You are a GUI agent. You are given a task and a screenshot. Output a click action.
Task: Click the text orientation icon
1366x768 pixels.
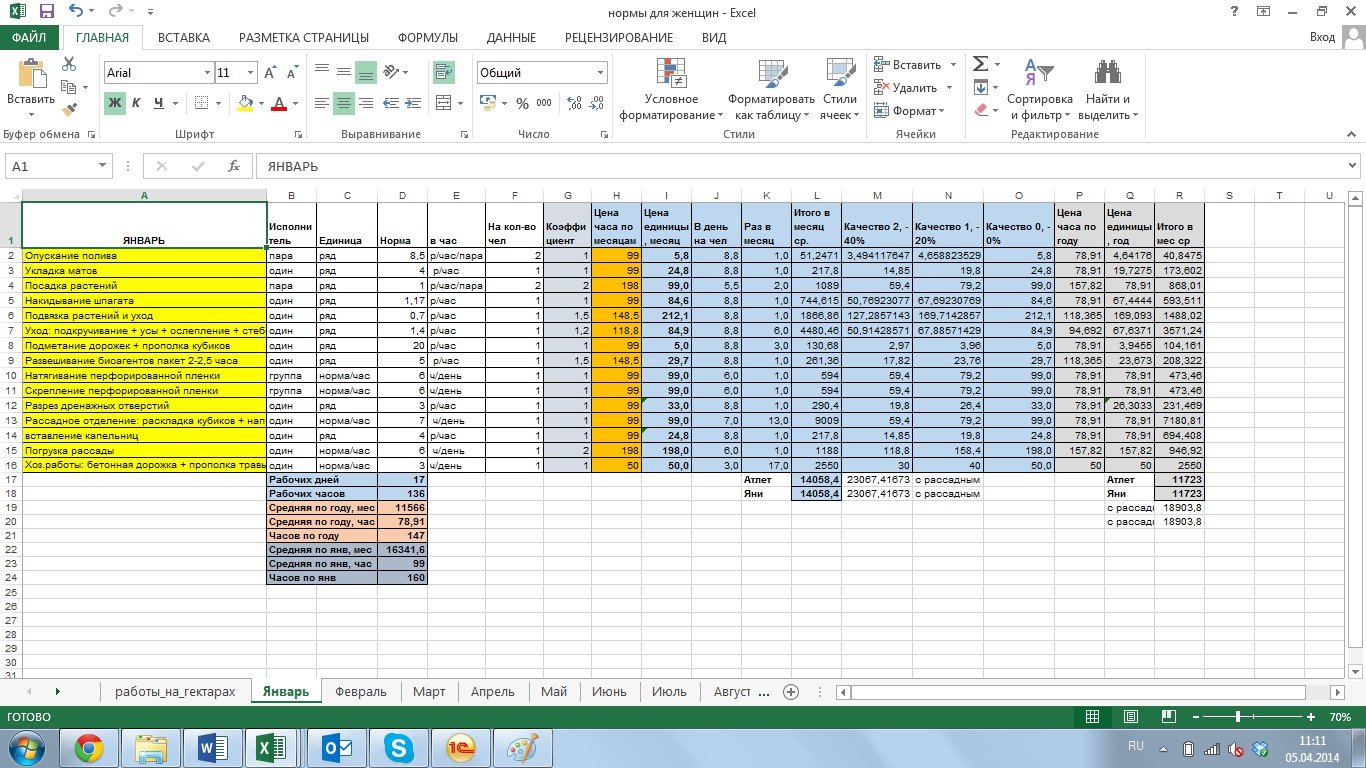(391, 72)
